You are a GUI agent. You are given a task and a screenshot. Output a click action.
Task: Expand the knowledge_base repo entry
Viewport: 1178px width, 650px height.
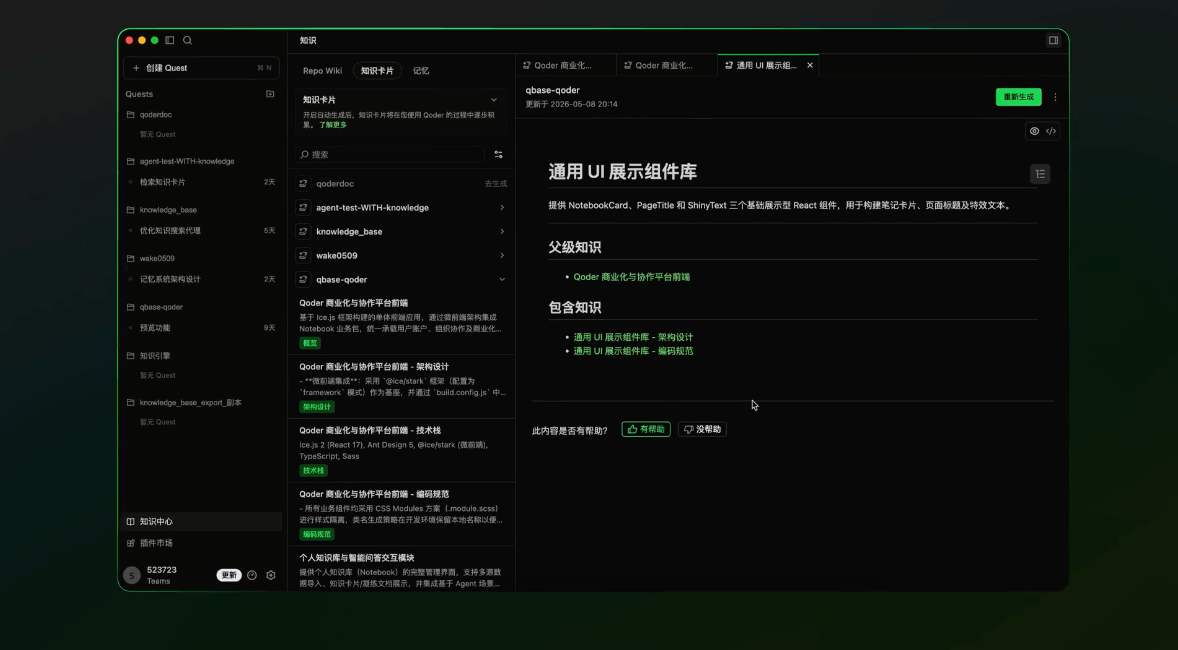coord(400,231)
